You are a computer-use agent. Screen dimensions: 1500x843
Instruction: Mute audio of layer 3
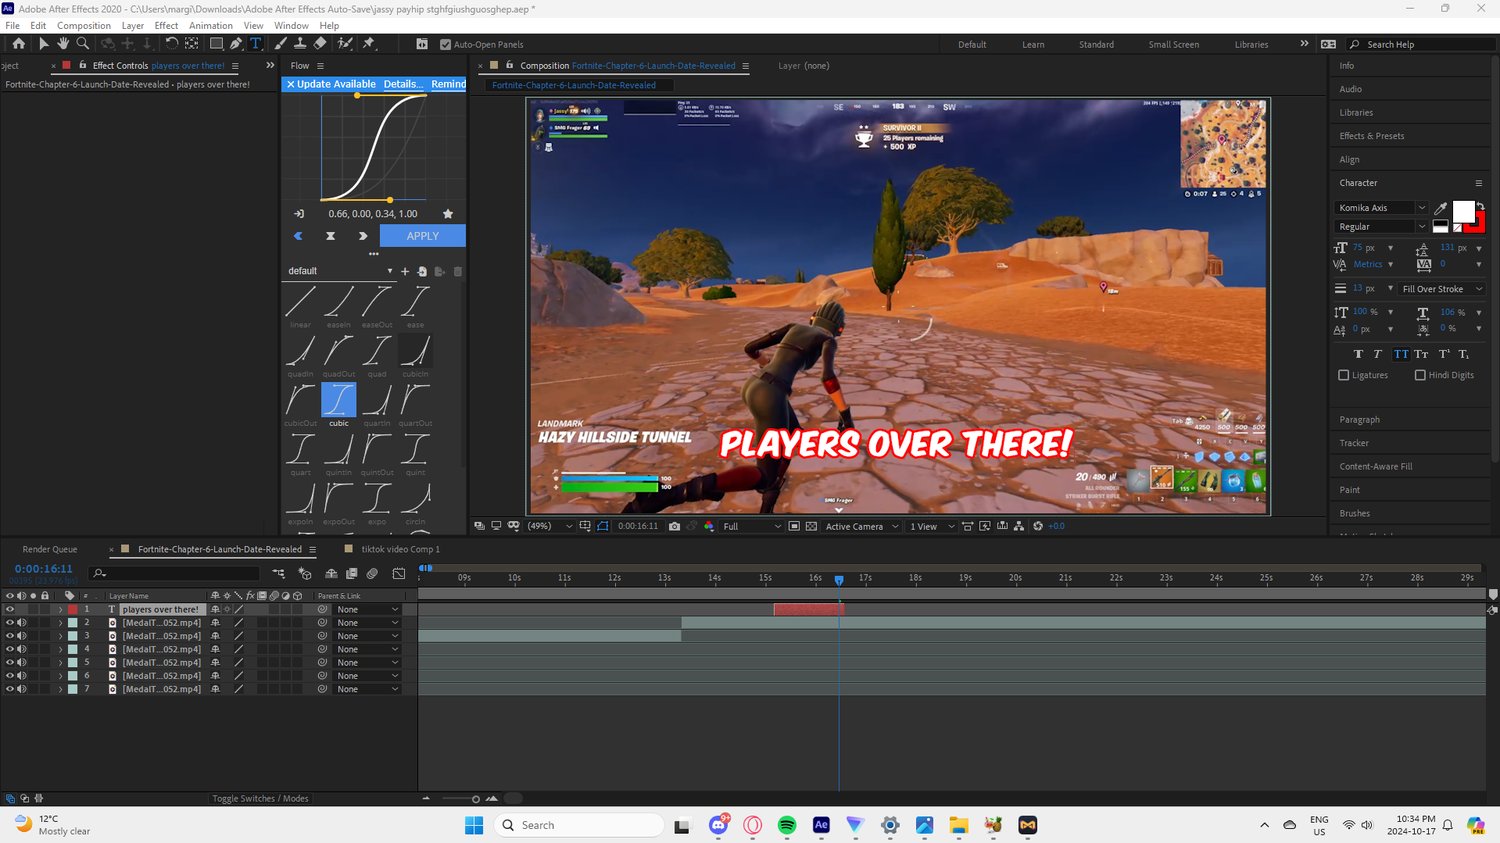tap(21, 636)
